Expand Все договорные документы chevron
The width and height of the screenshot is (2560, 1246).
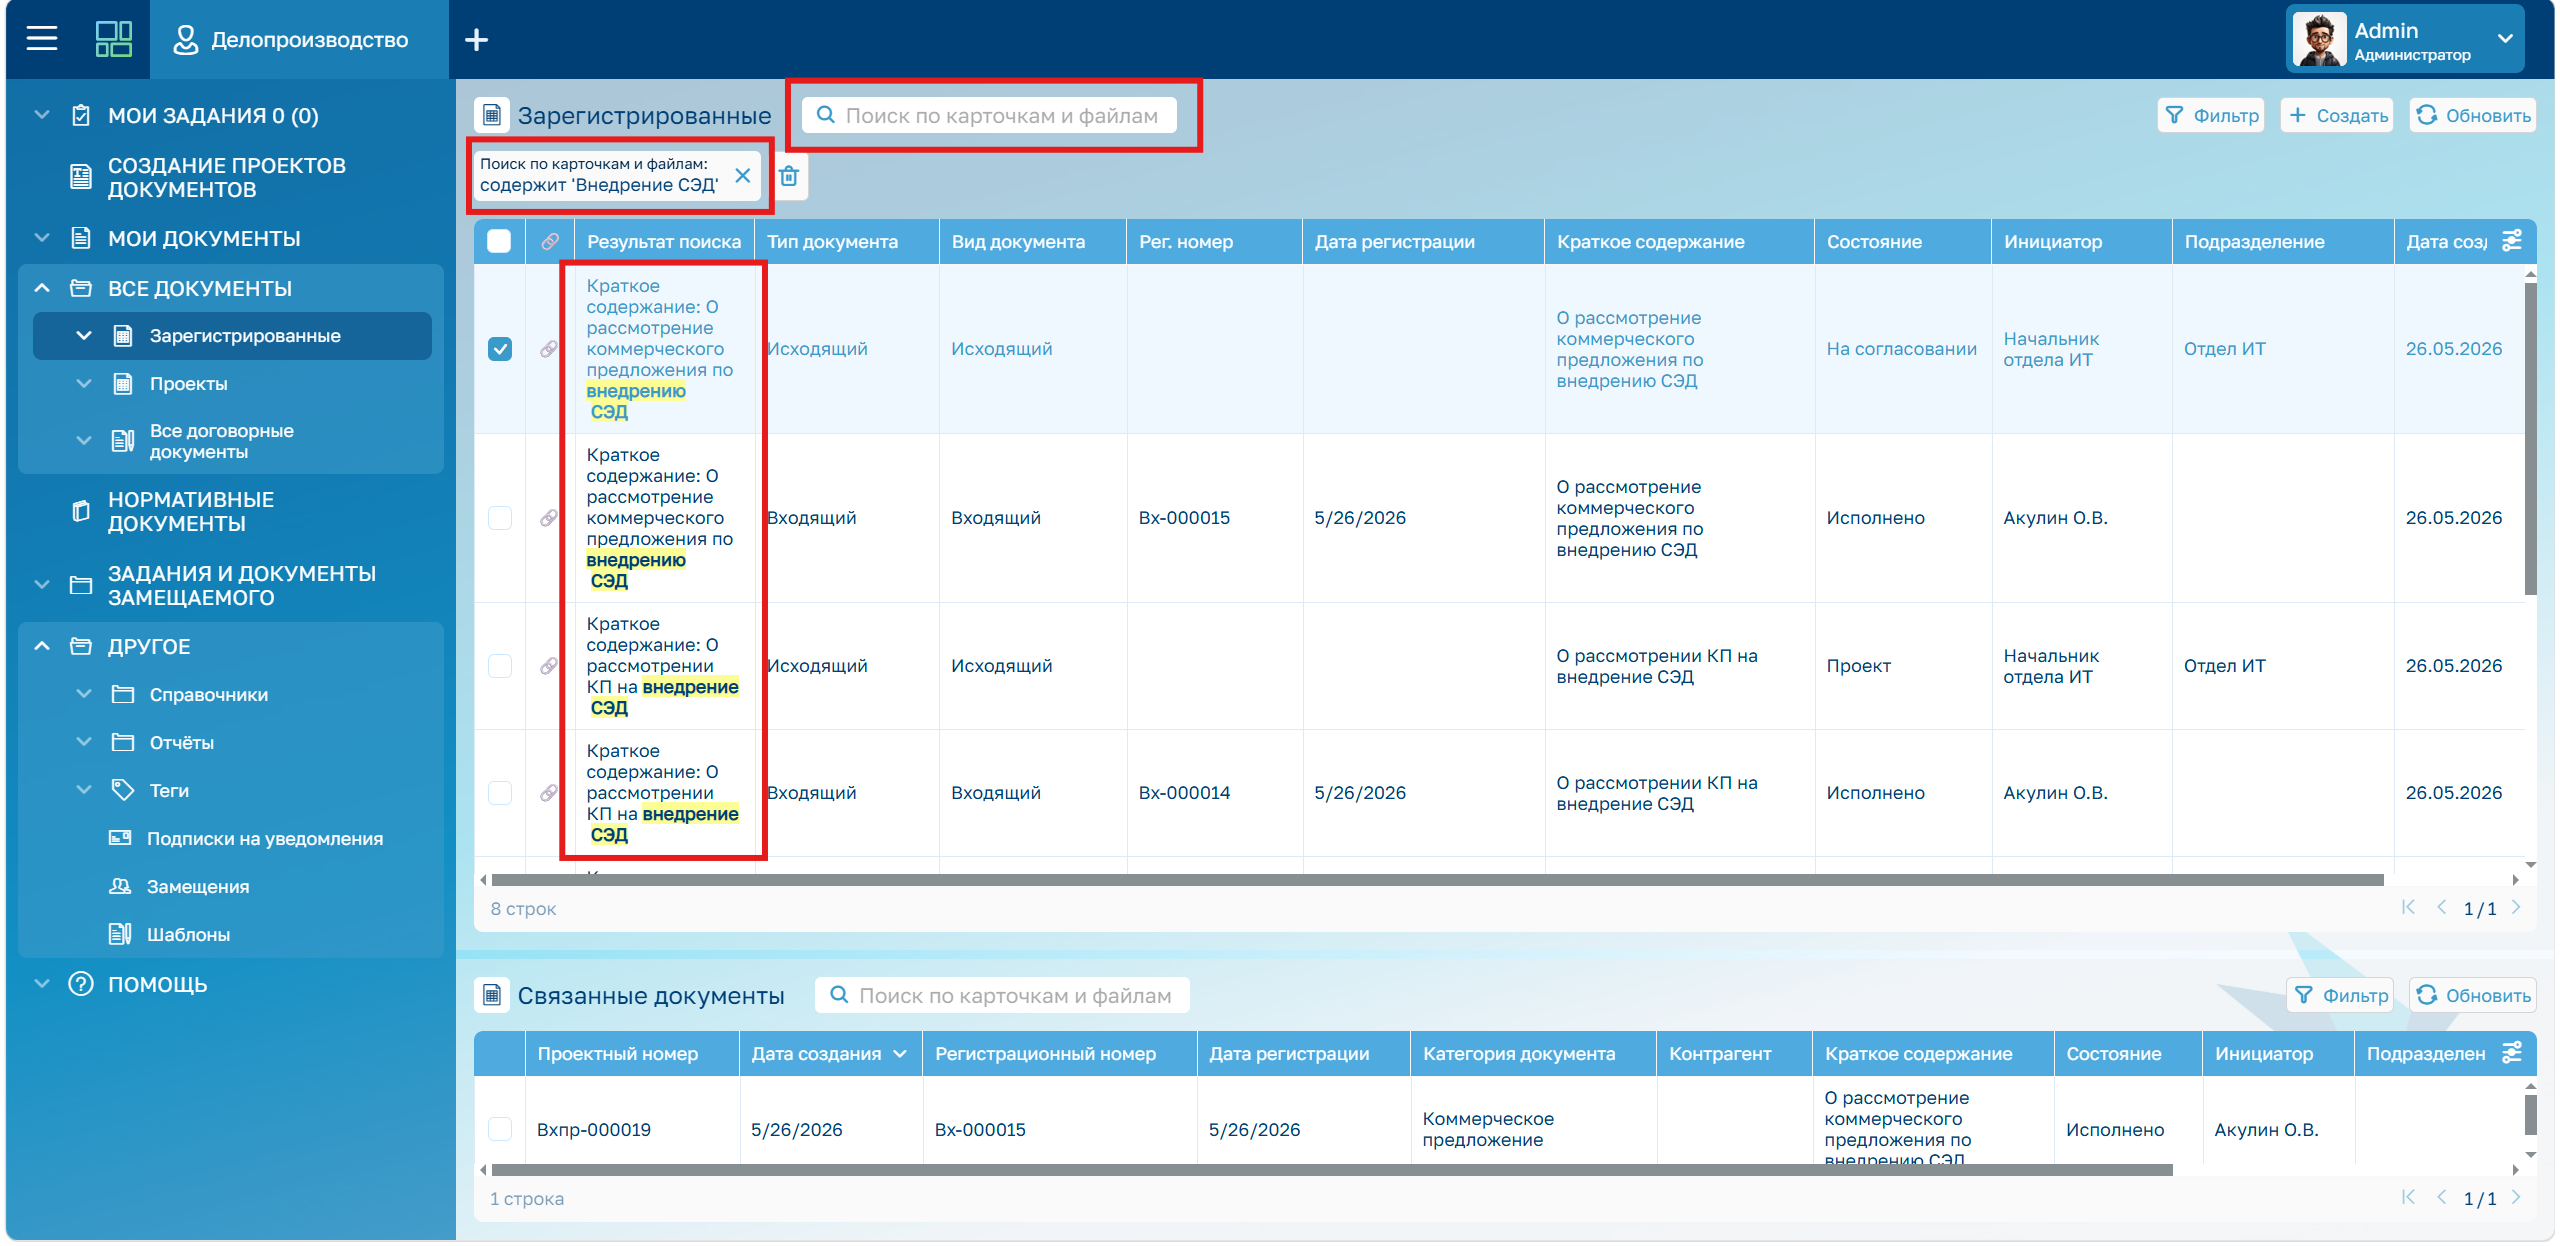click(x=84, y=441)
